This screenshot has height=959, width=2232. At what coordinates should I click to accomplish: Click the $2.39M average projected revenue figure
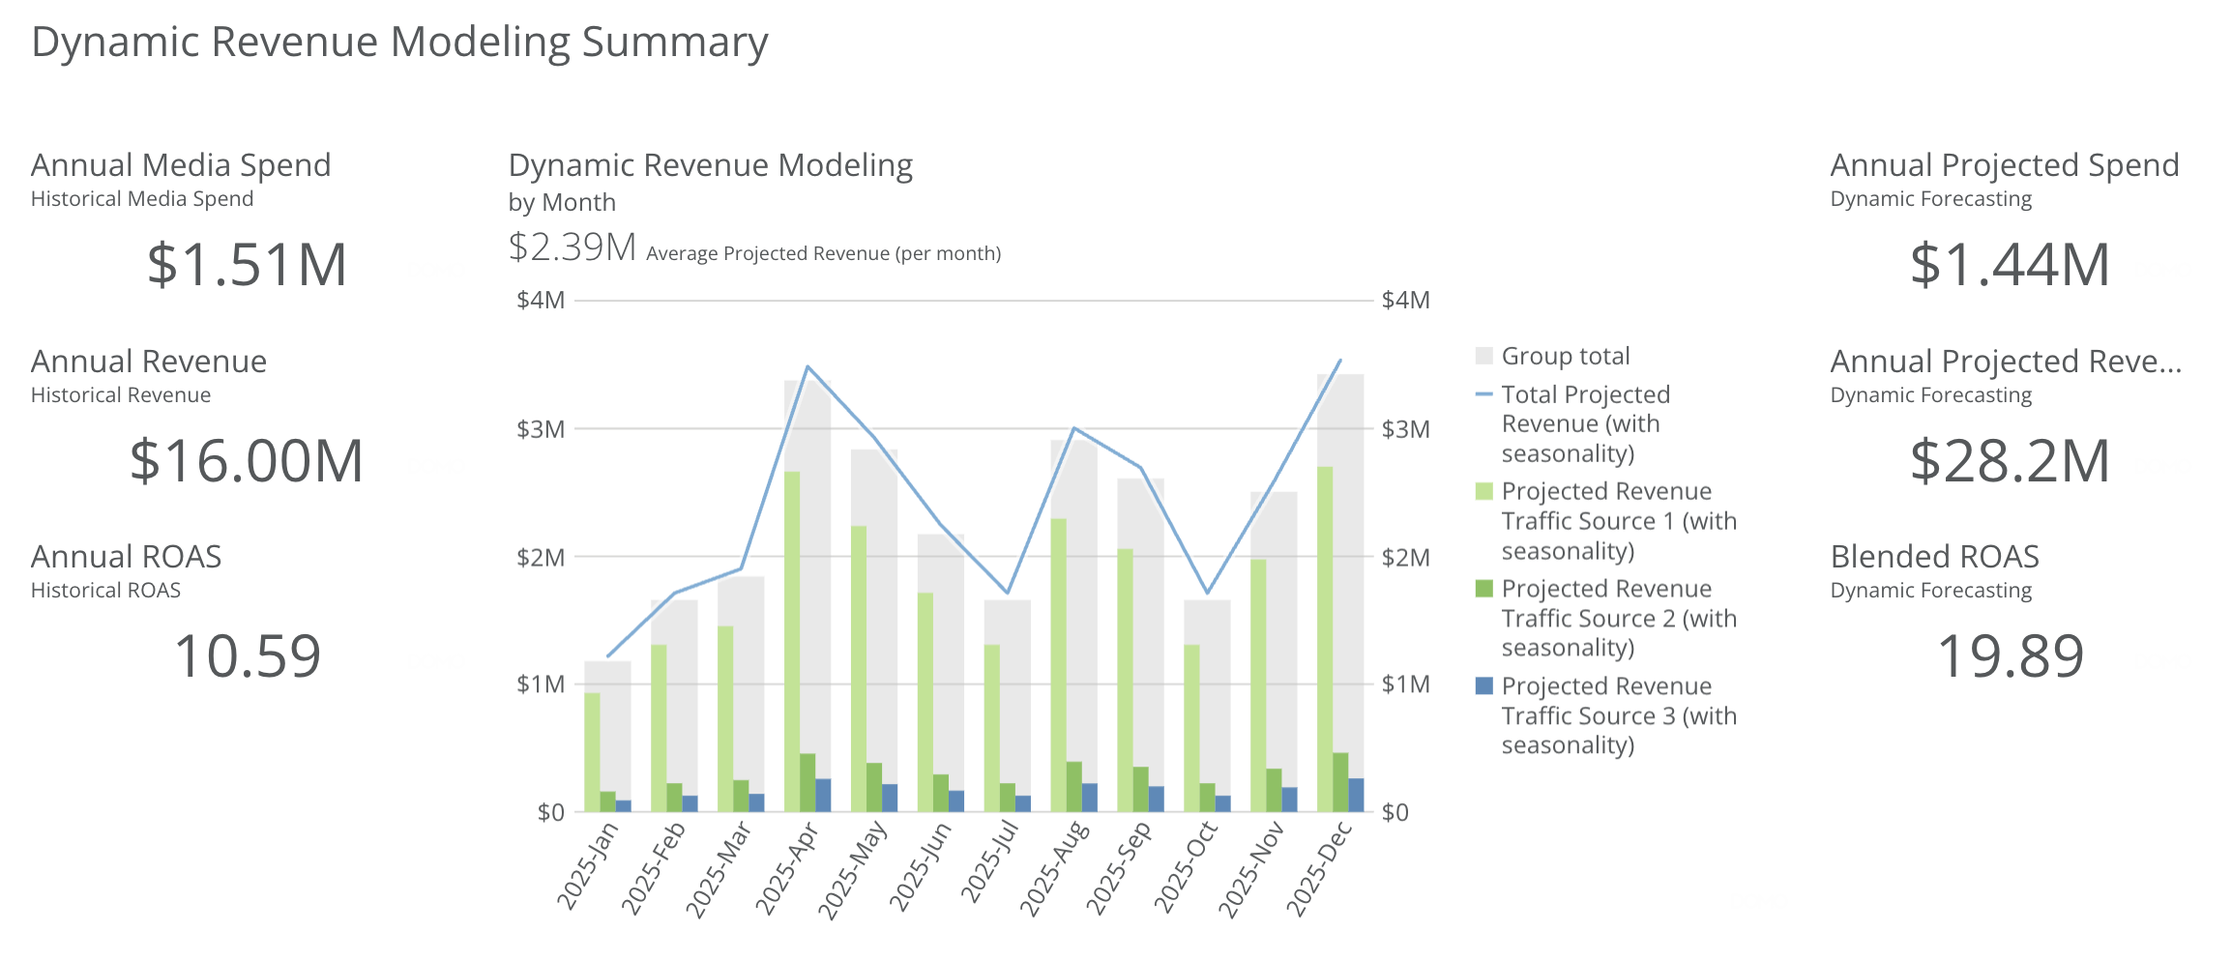pos(572,247)
